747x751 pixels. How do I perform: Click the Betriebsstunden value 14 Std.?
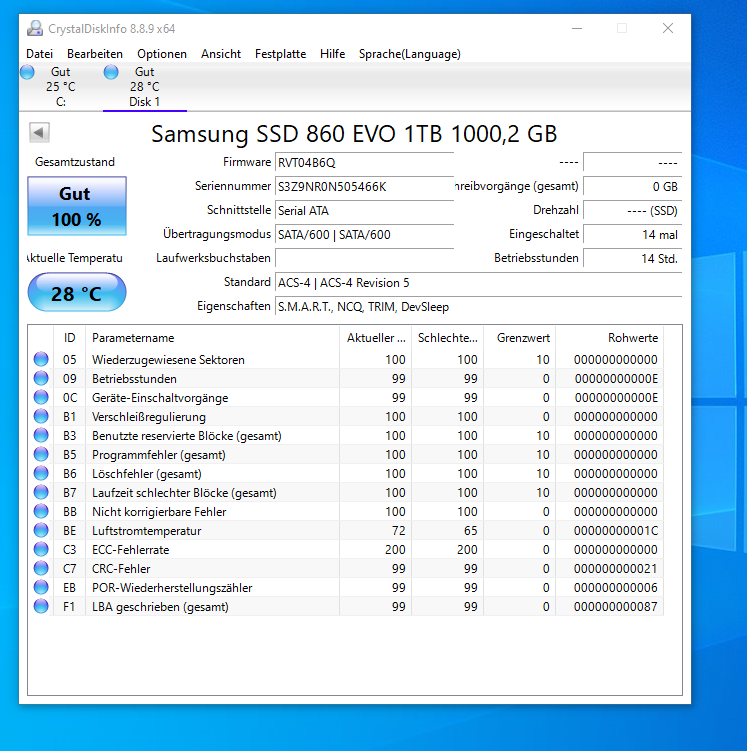coord(632,259)
